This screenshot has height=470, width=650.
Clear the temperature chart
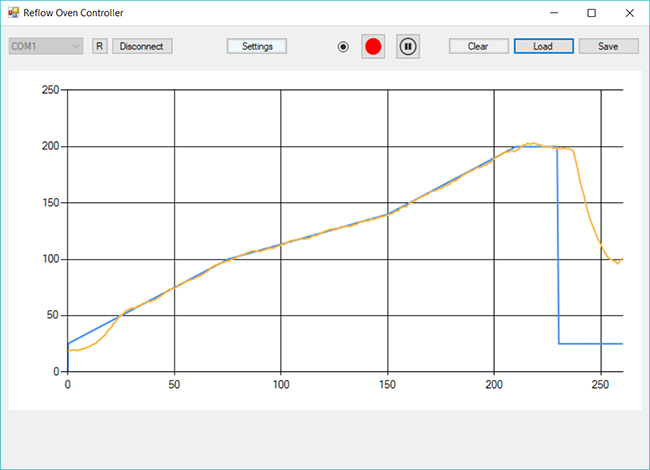tap(478, 46)
